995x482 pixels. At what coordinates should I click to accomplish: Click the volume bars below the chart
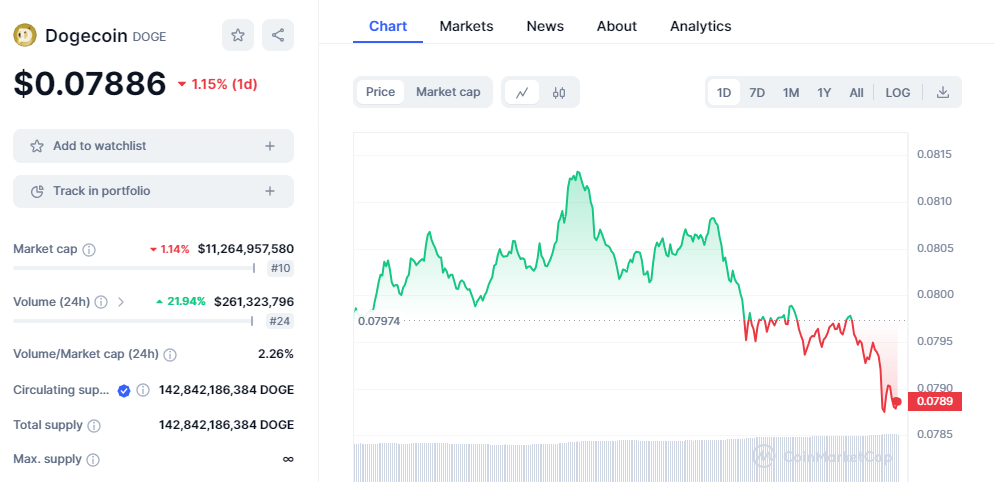(x=626, y=458)
